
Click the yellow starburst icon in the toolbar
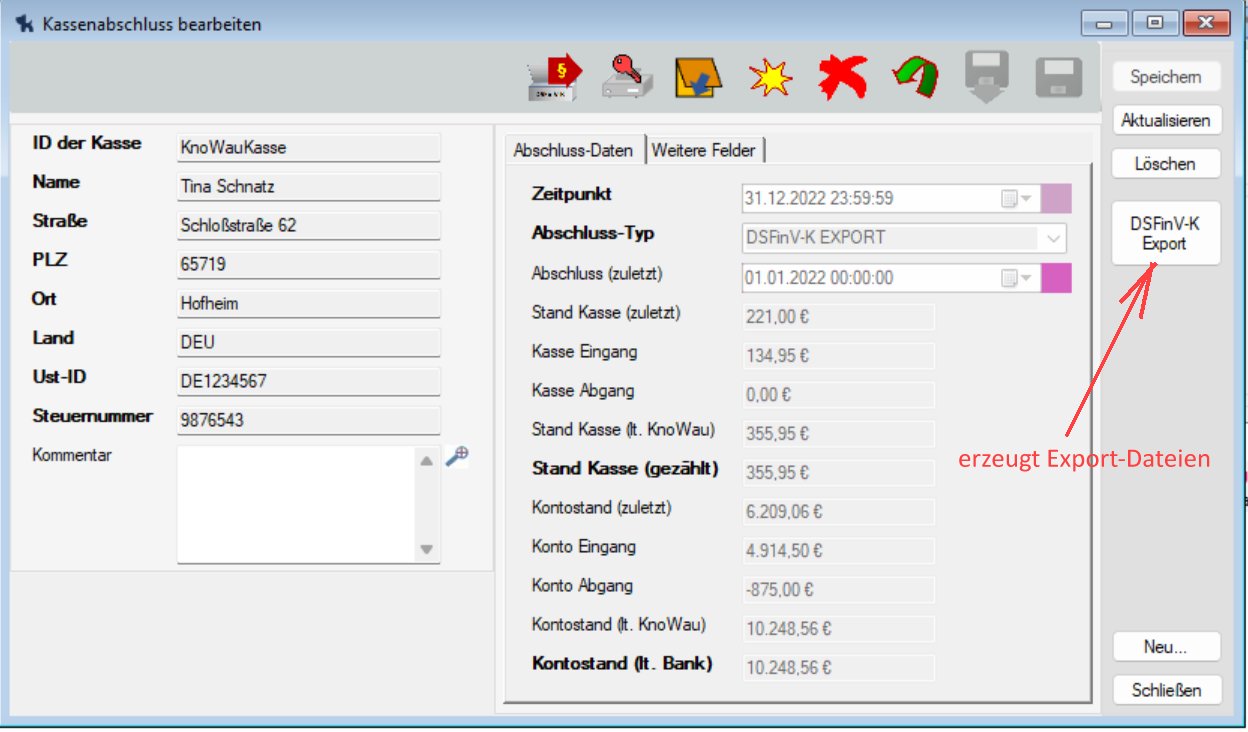pos(770,78)
